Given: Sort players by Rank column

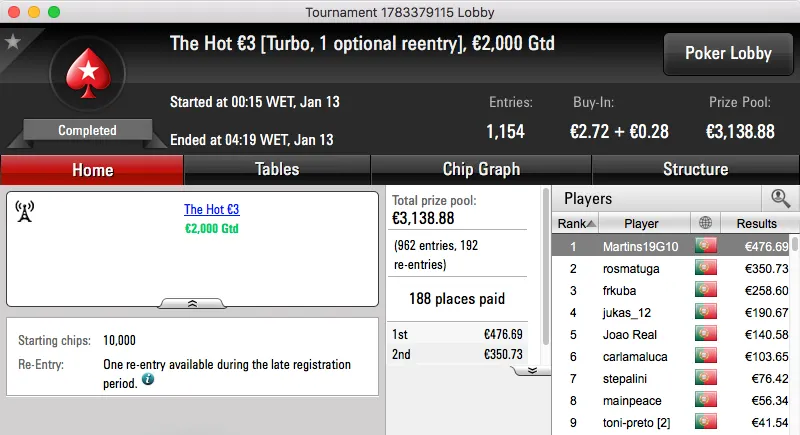Looking at the screenshot, I should coord(576,224).
